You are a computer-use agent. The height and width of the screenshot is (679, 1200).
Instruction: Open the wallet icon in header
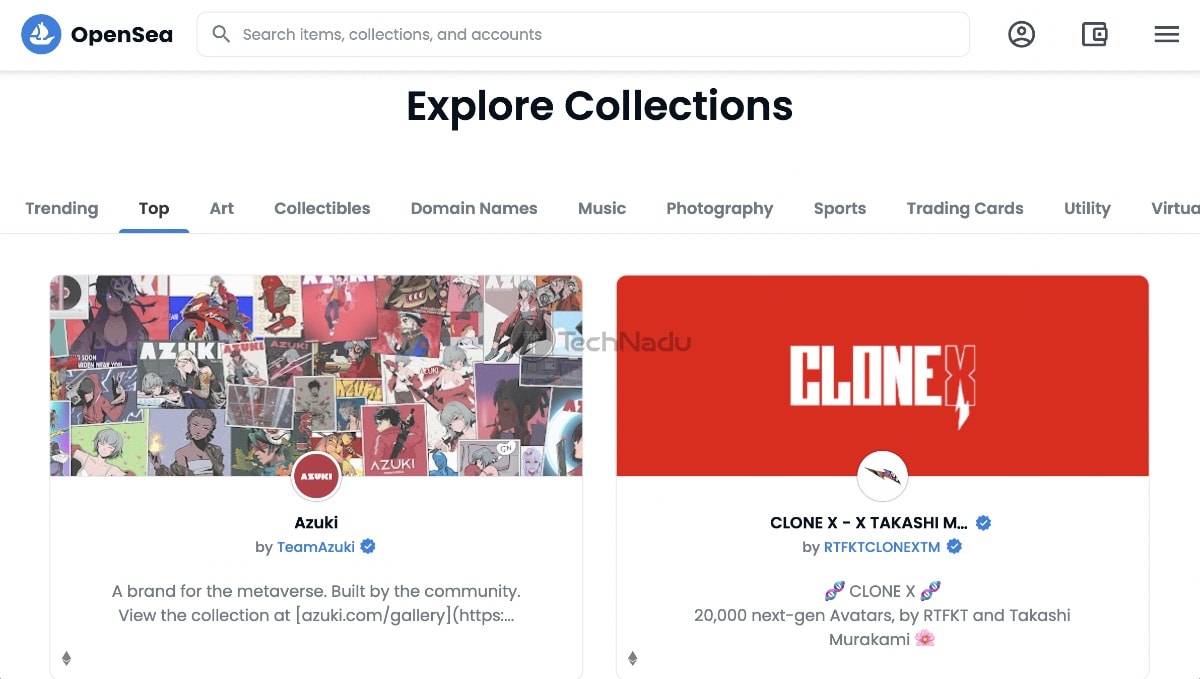tap(1094, 34)
